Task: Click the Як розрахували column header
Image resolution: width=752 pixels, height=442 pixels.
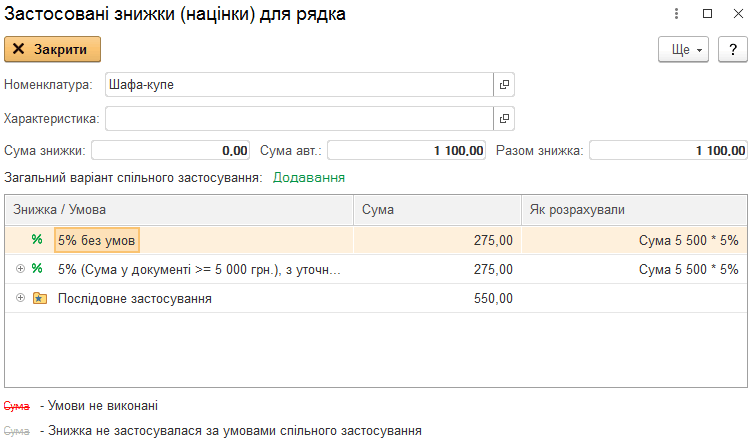Action: pyautogui.click(x=634, y=210)
